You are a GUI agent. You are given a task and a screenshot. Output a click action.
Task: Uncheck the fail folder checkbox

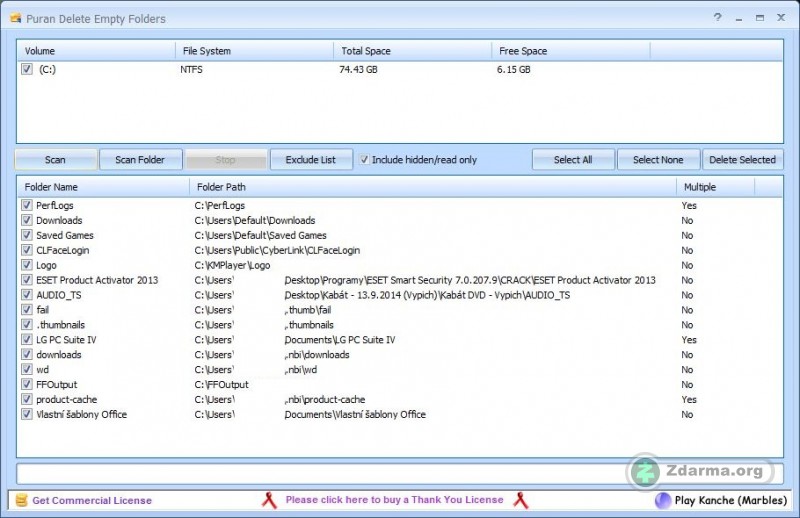(x=27, y=310)
